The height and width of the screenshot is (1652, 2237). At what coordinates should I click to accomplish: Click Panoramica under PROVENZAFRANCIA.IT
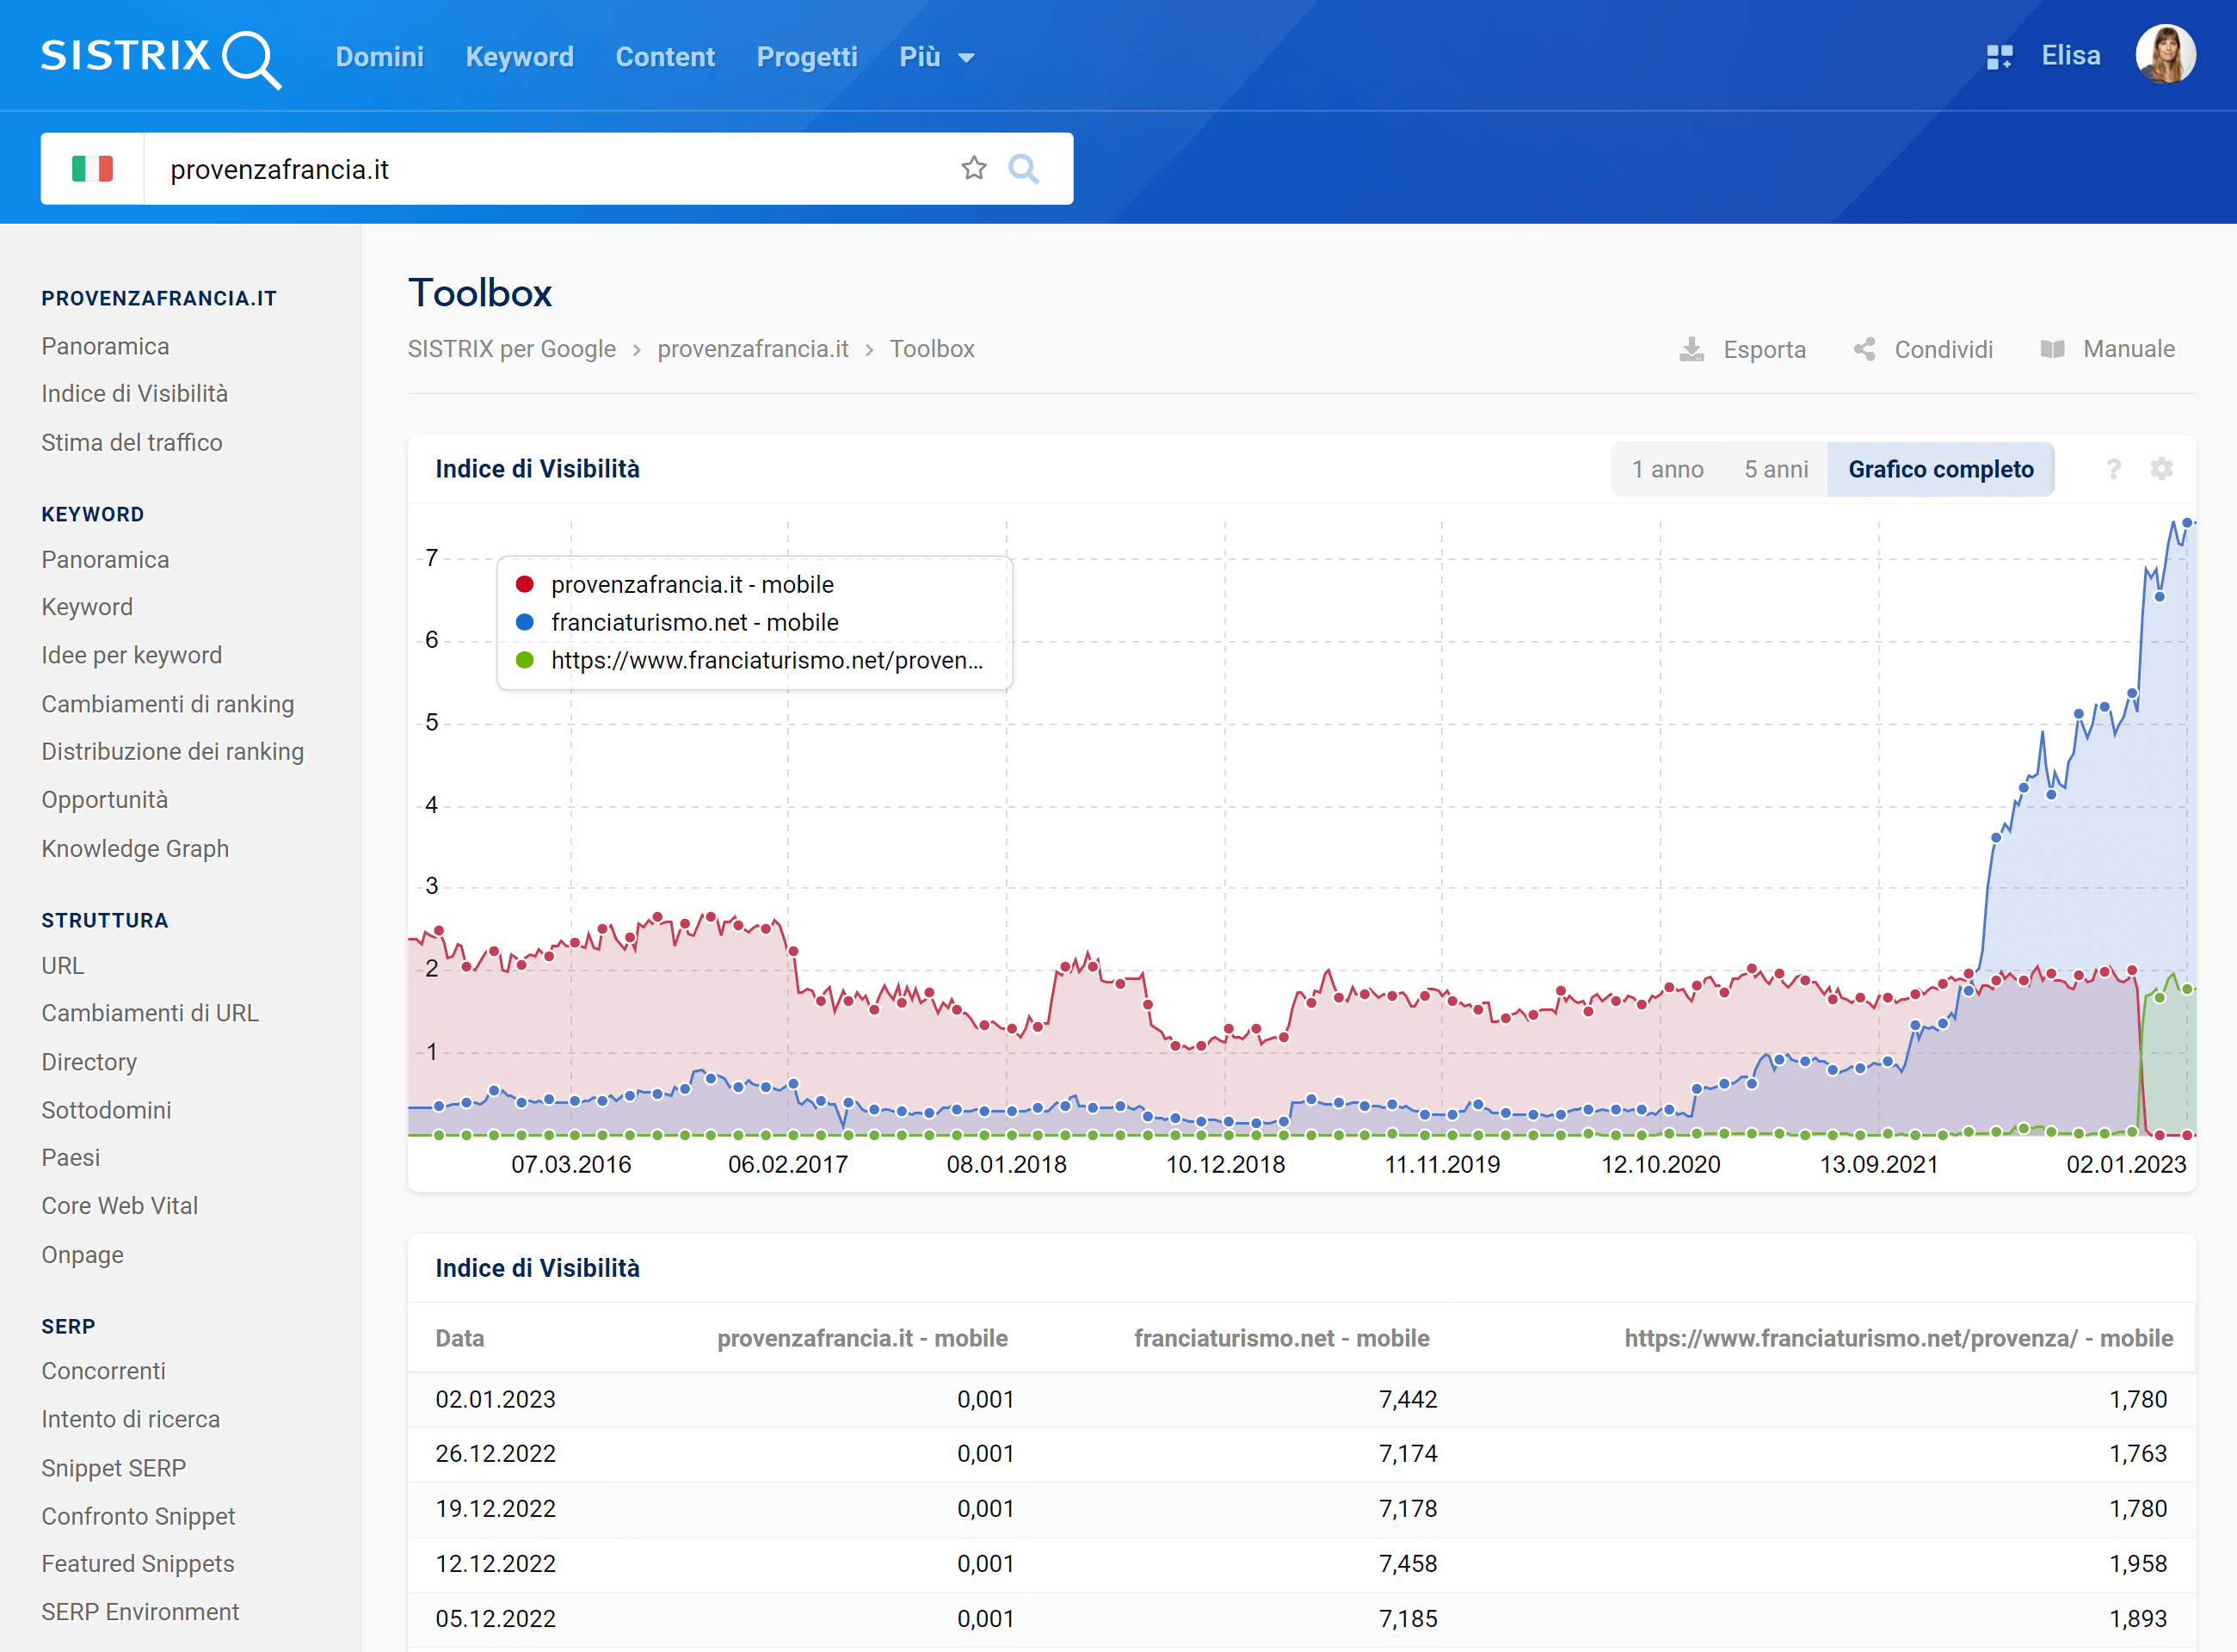(105, 346)
